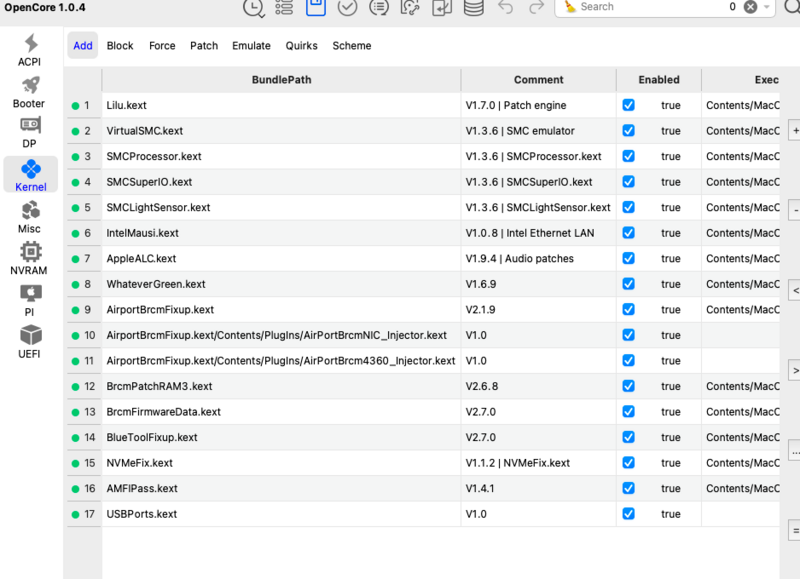Open the ACPI section in sidebar
This screenshot has height=579, width=800.
(x=30, y=50)
